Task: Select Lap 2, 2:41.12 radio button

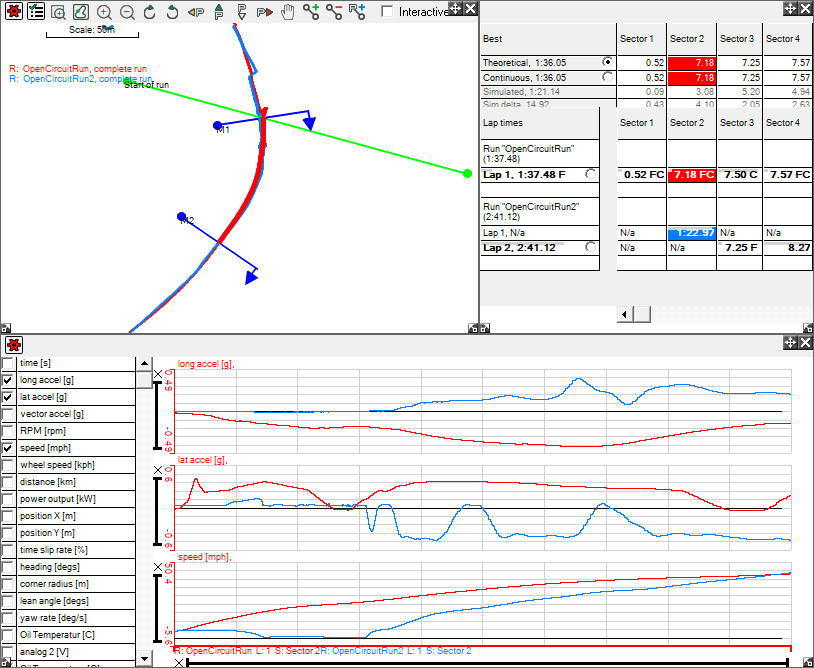Action: pyautogui.click(x=592, y=247)
